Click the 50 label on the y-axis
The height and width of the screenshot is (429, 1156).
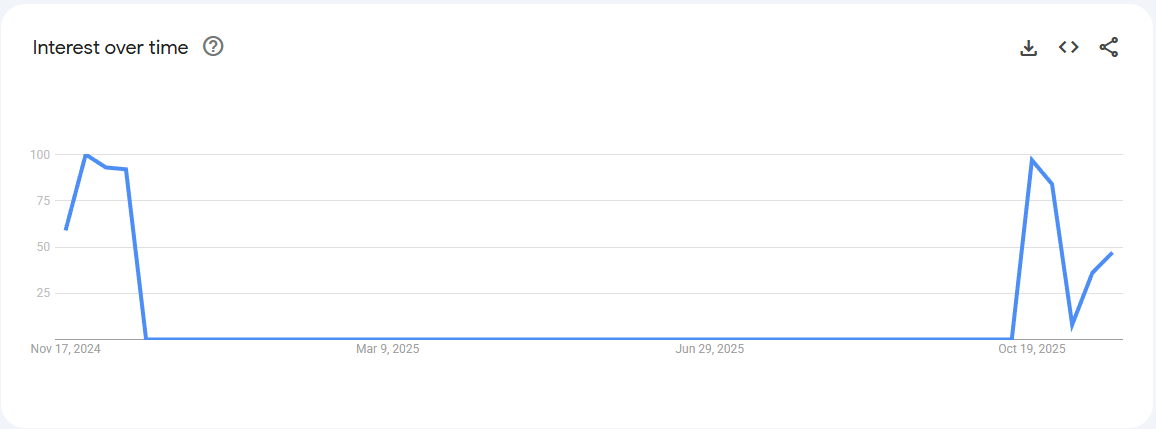[42, 247]
